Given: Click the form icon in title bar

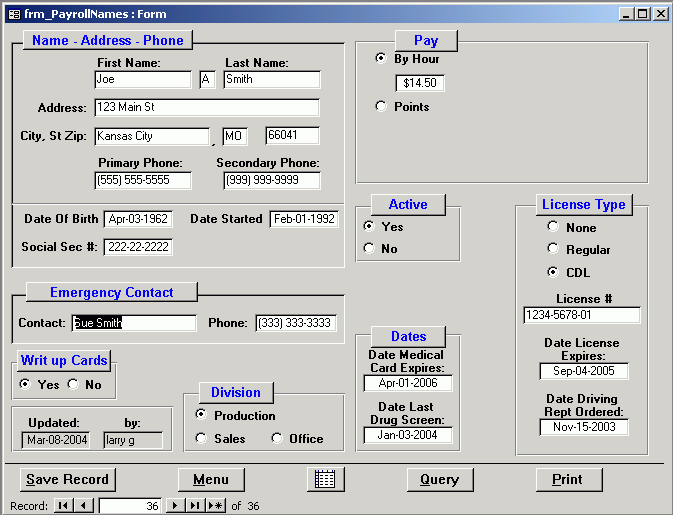Looking at the screenshot, I should point(13,14).
